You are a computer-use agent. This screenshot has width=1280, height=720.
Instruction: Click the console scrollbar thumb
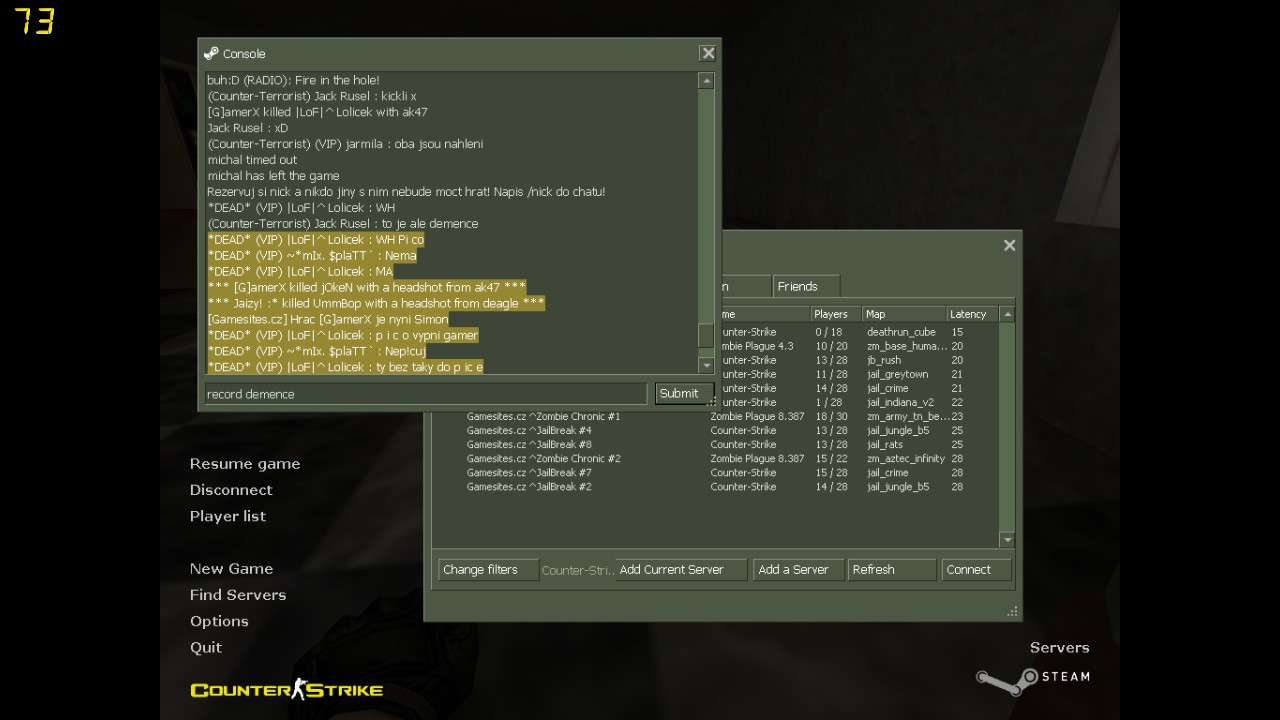coord(706,334)
